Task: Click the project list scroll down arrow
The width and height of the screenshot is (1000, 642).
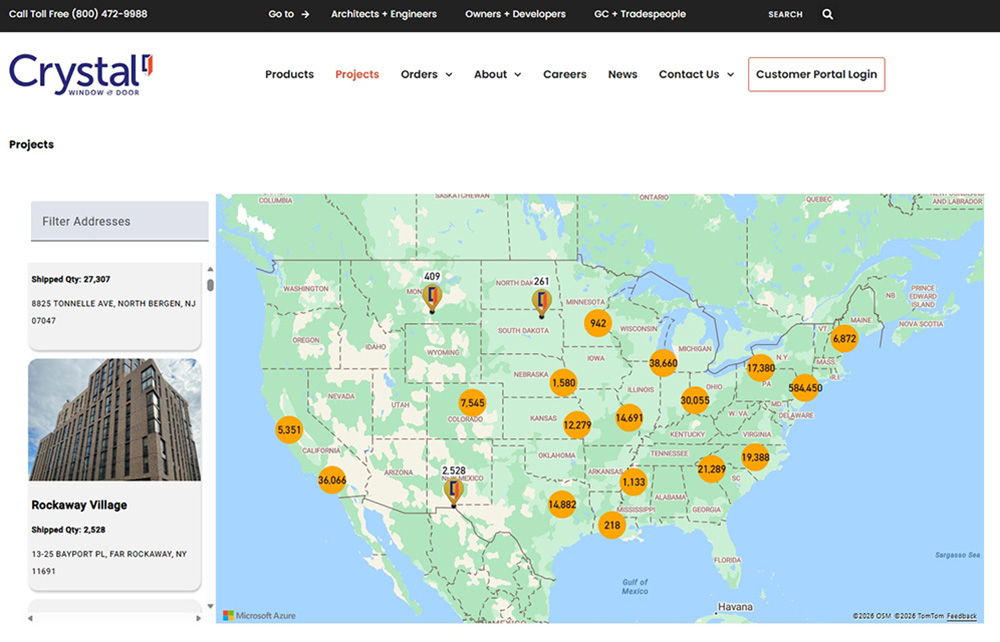Action: (210, 606)
